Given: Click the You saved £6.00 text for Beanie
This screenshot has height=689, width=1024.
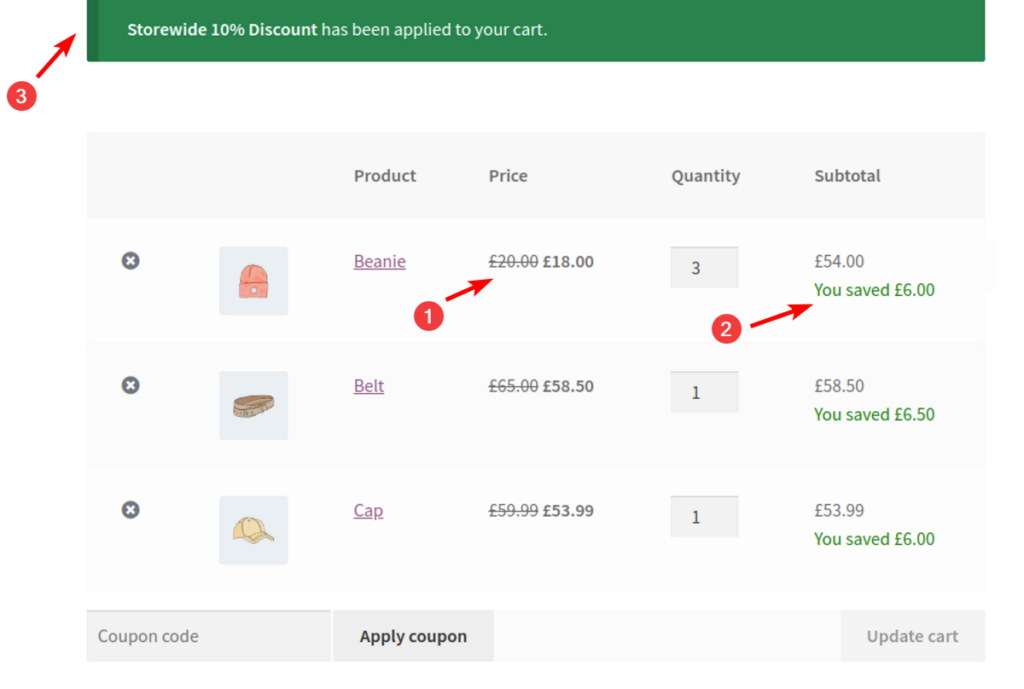Looking at the screenshot, I should point(874,289).
